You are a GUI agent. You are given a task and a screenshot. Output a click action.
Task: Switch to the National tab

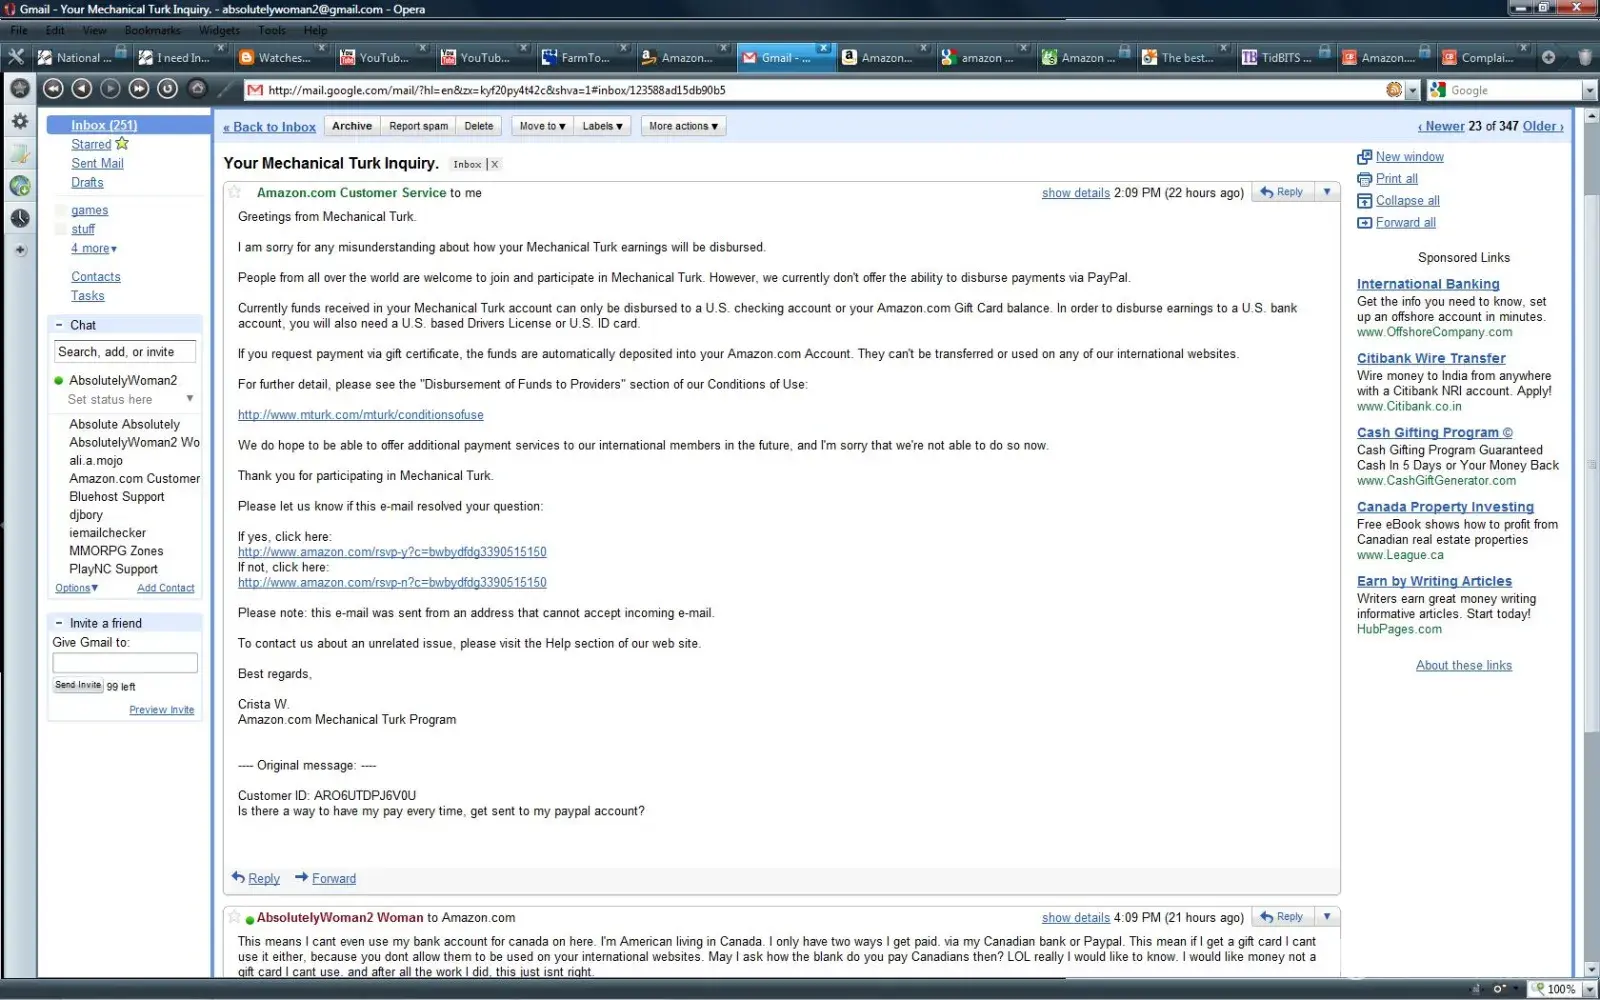click(82, 57)
